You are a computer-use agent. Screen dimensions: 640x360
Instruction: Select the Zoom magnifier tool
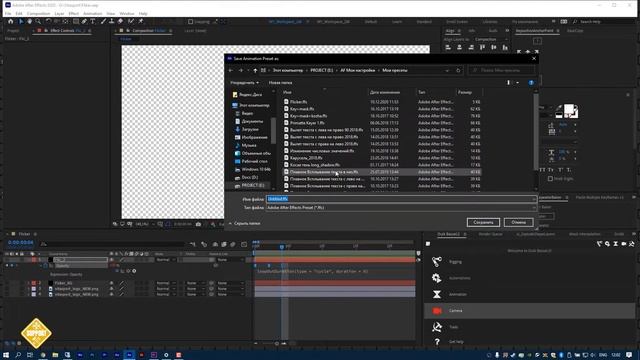(x=38, y=21)
